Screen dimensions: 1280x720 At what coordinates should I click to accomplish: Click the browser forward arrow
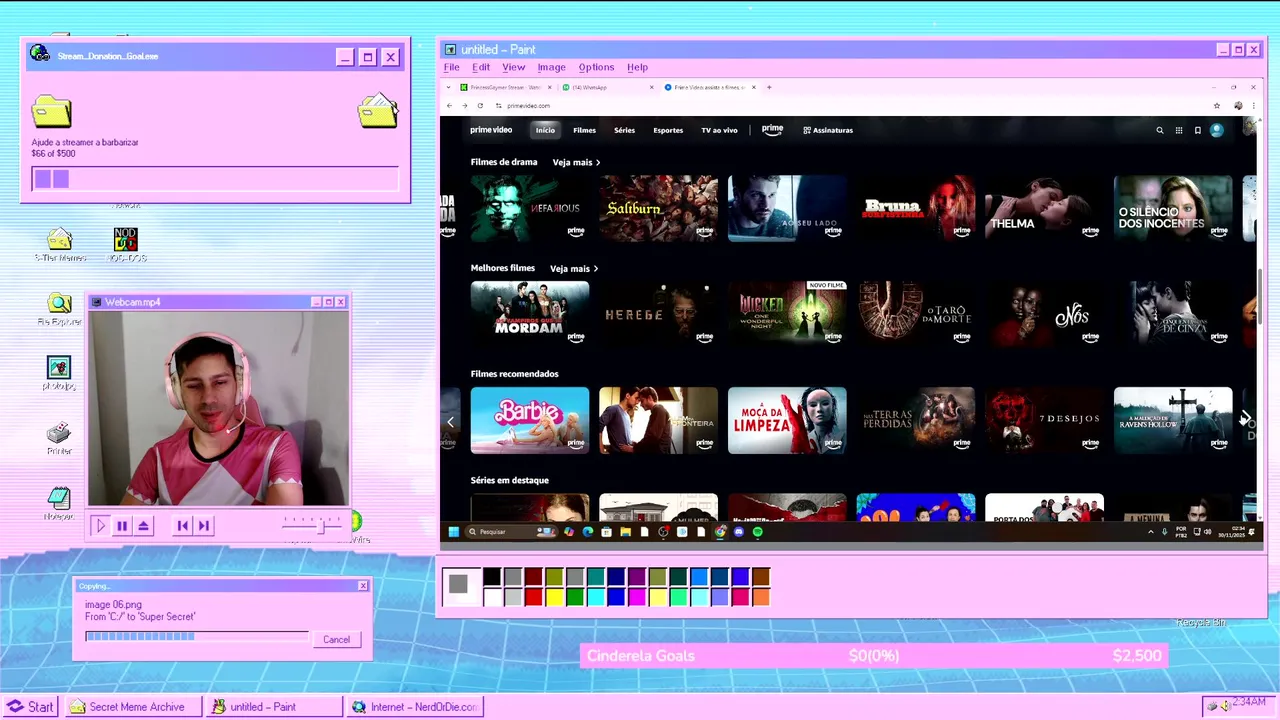click(464, 105)
